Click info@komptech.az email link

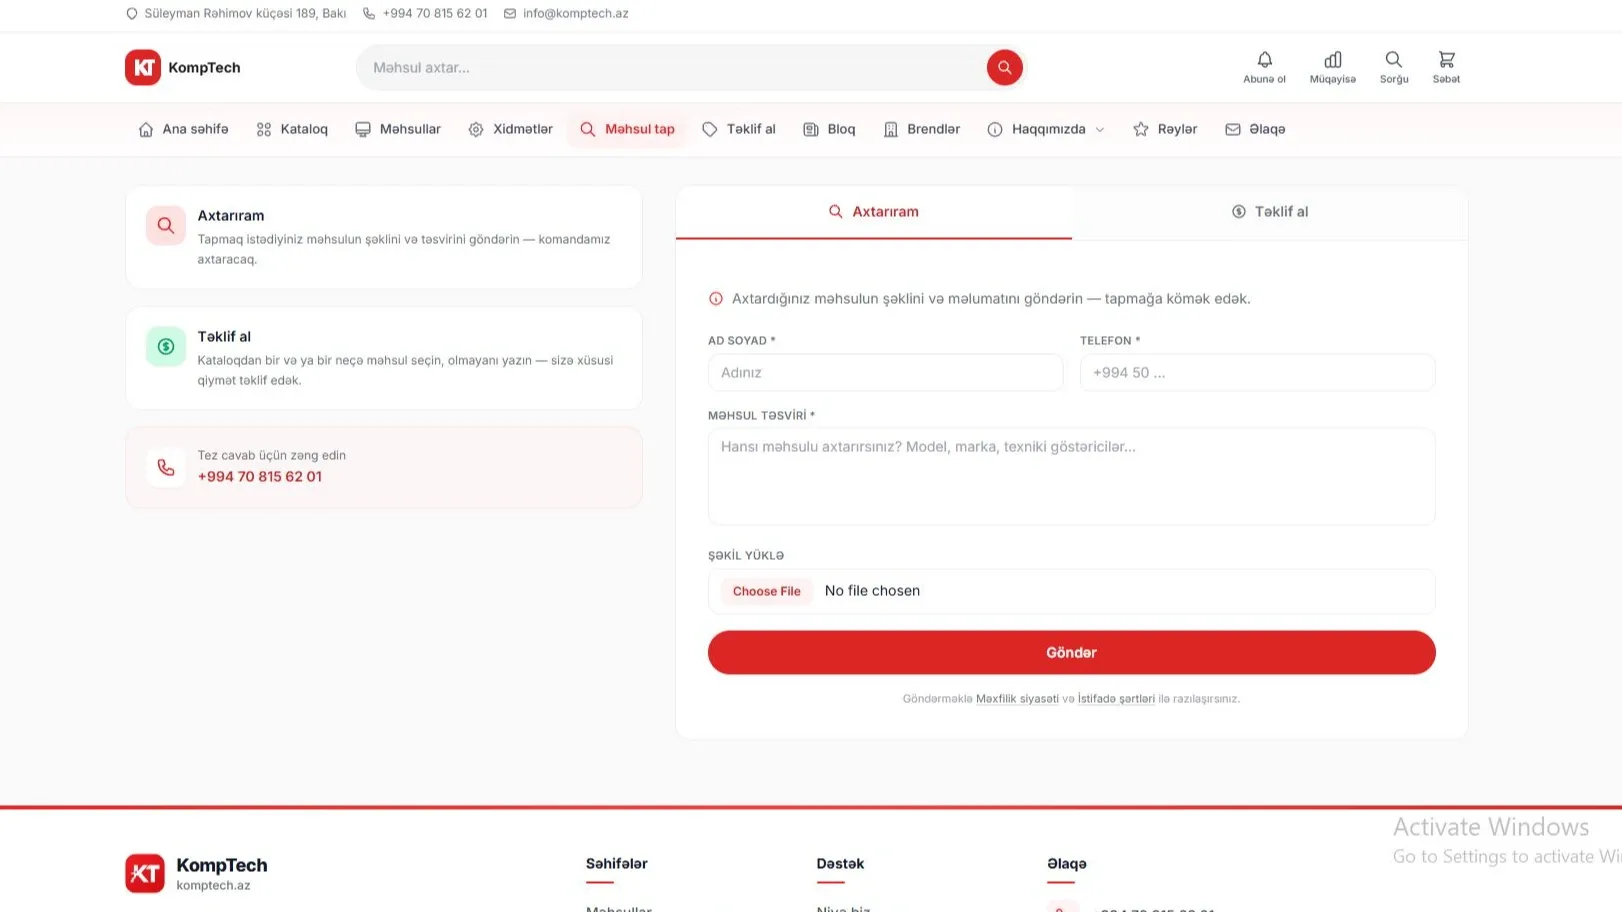pos(576,14)
